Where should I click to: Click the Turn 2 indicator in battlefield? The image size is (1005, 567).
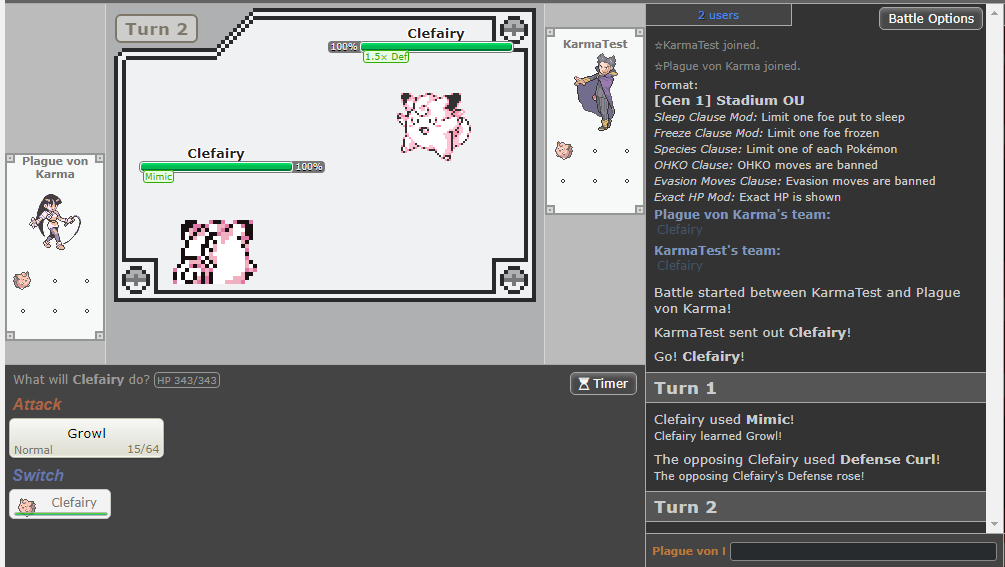156,29
